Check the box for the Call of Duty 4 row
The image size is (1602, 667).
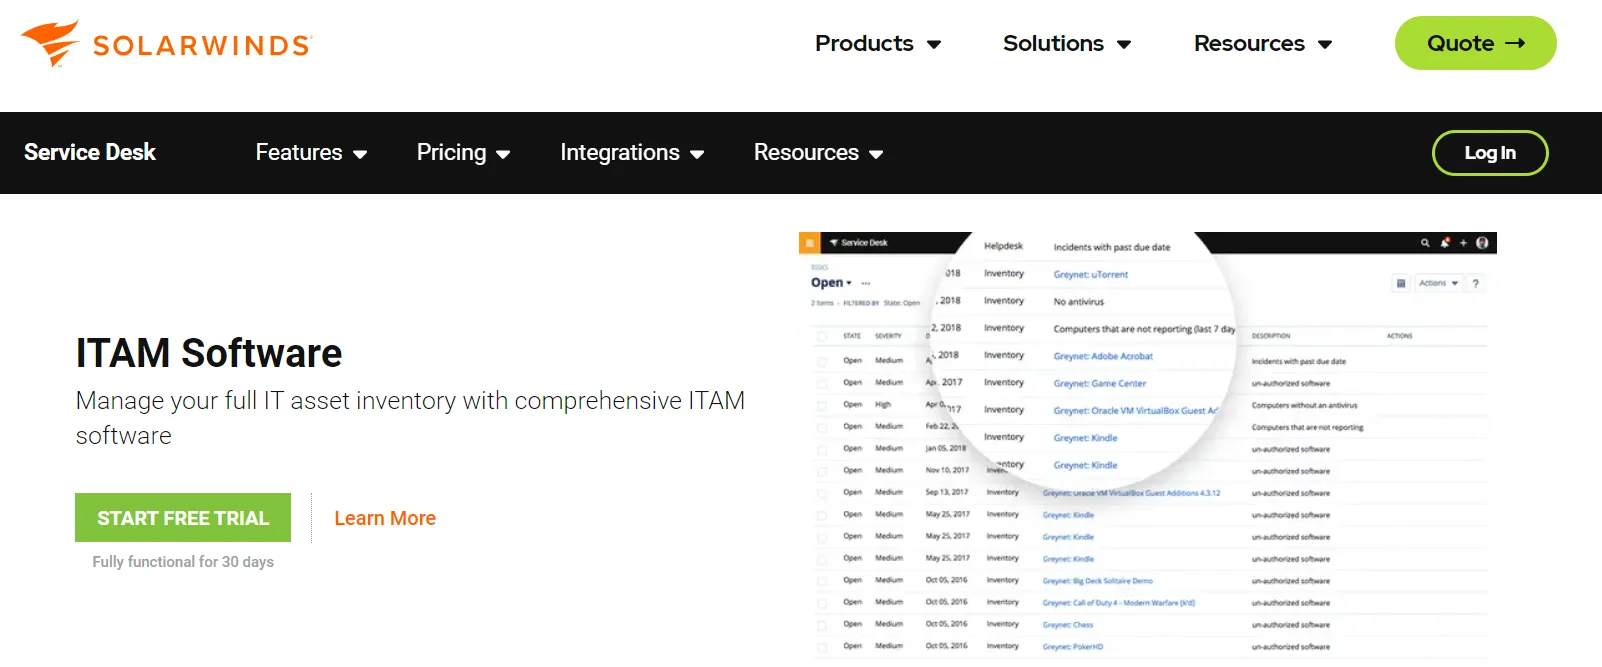coord(822,602)
